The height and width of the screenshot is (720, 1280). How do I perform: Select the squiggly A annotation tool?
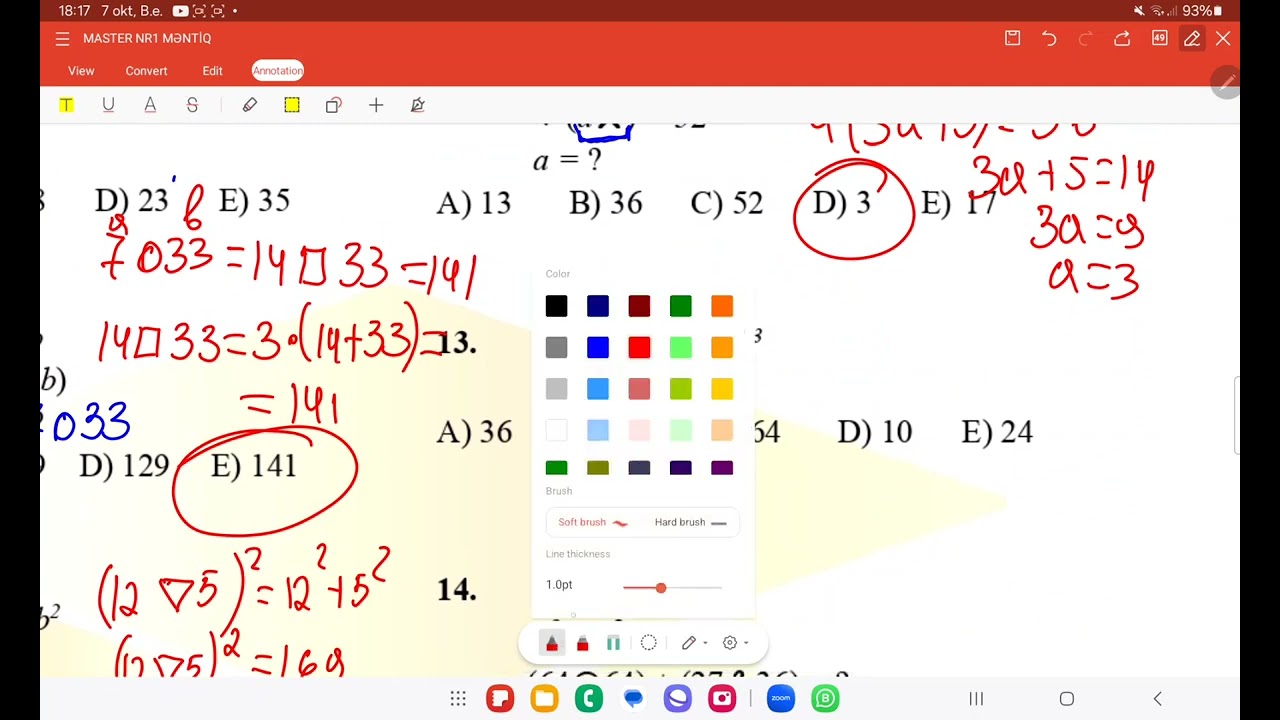pyautogui.click(x=150, y=105)
